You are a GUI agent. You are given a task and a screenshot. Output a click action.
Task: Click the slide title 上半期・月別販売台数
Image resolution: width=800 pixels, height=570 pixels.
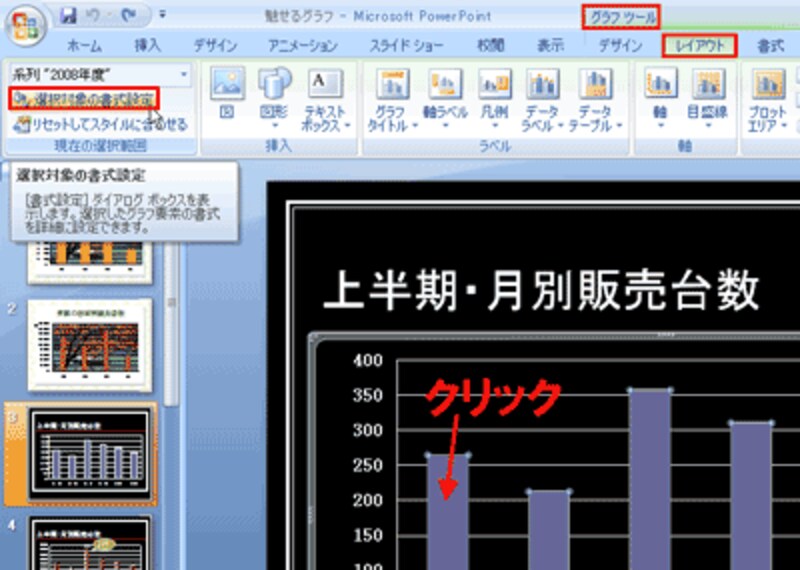542,291
